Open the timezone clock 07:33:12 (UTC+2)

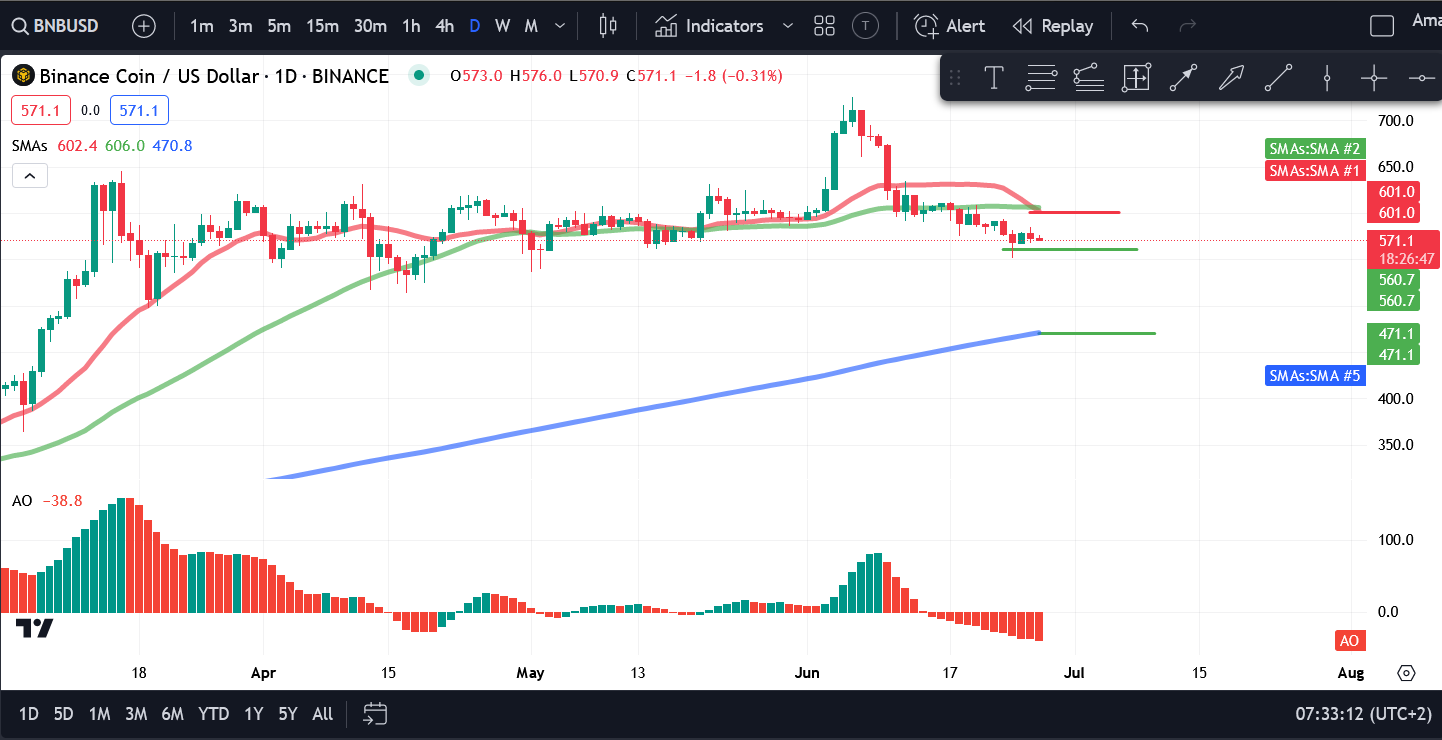pyautogui.click(x=1363, y=714)
